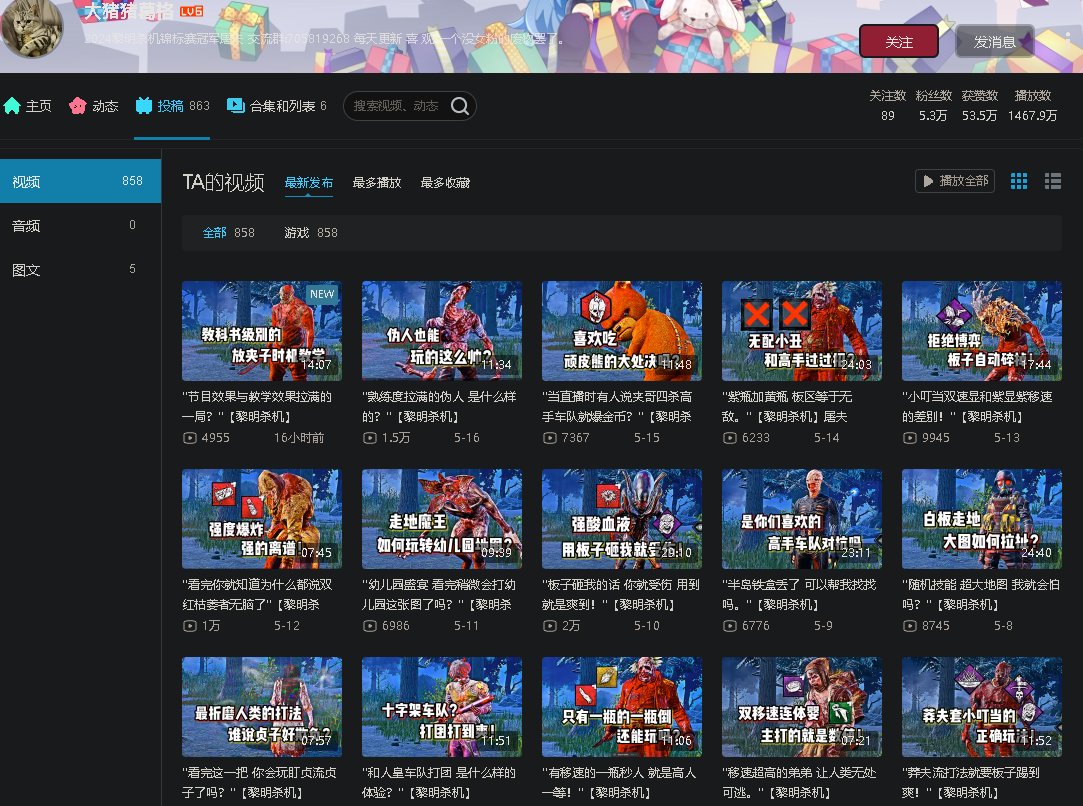1083x806 pixels.
Task: Open the NEW video thumbnail 14:07
Action: 262,331
